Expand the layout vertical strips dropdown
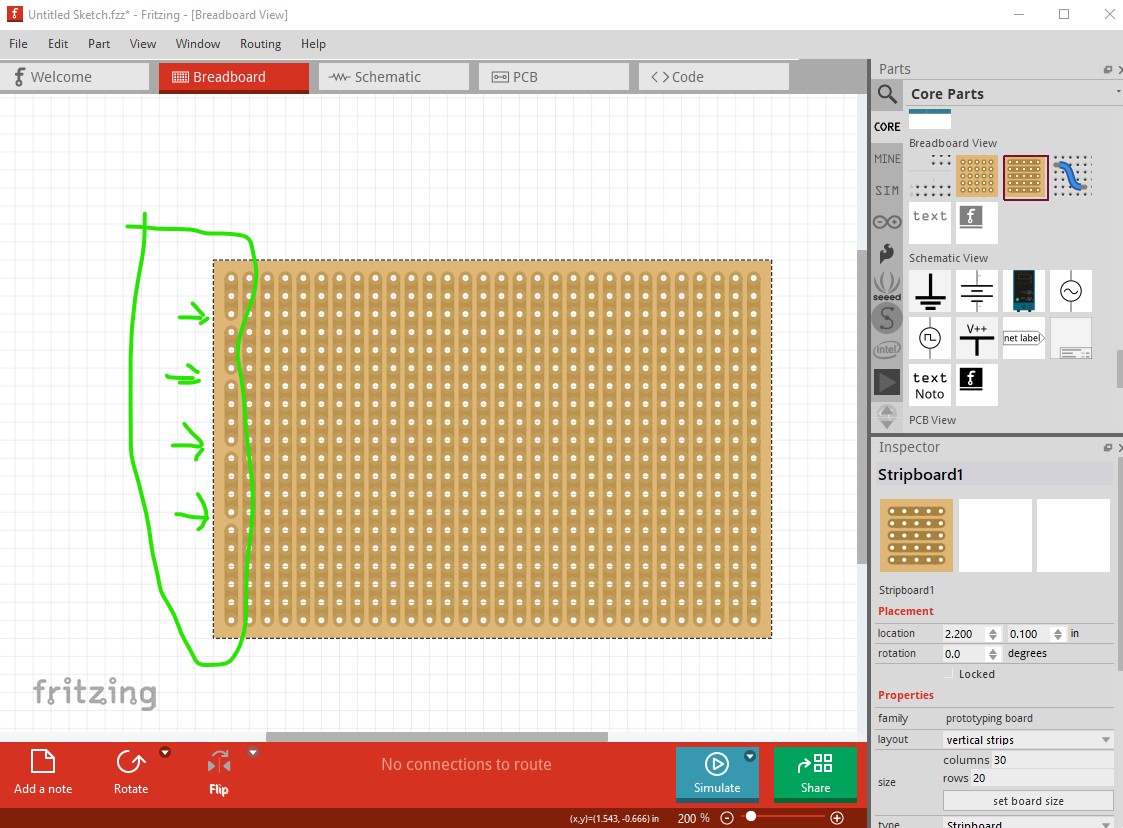1123x828 pixels. [x=1028, y=740]
